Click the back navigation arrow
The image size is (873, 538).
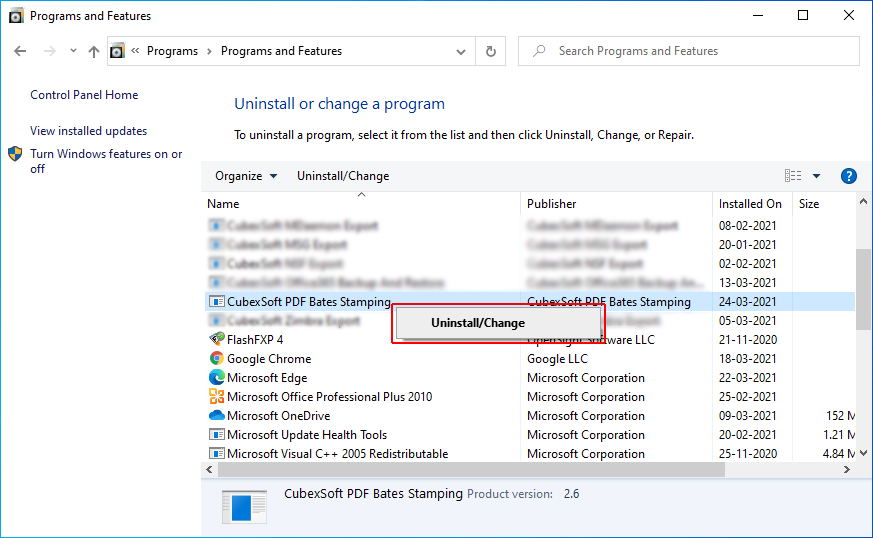point(22,51)
